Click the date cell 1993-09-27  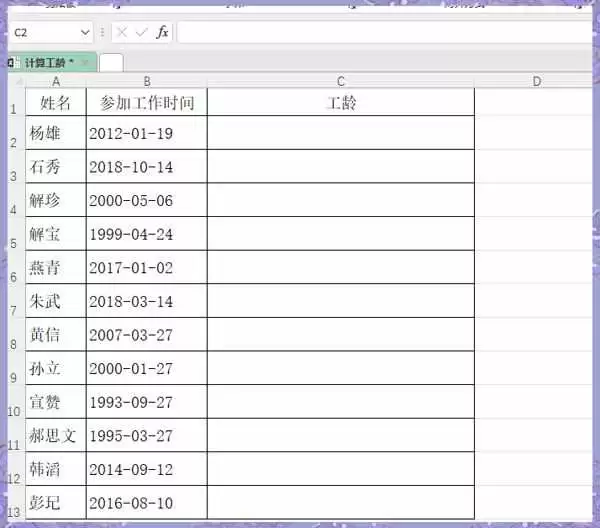147,402
